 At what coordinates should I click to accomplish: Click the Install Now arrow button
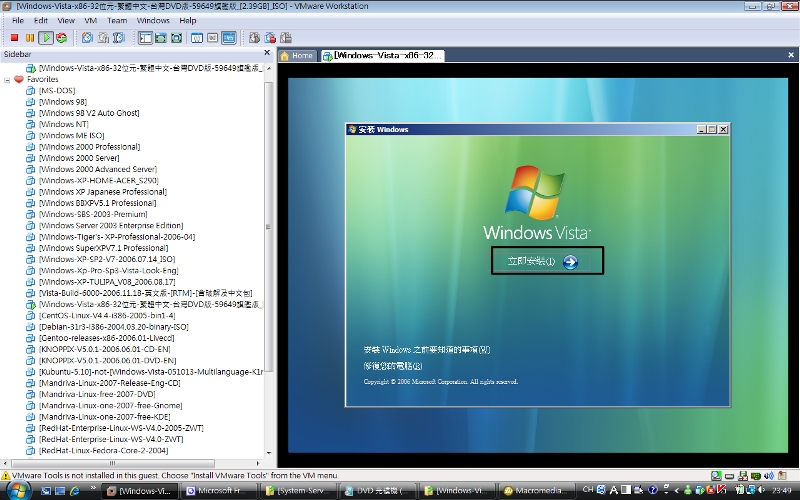coord(570,262)
